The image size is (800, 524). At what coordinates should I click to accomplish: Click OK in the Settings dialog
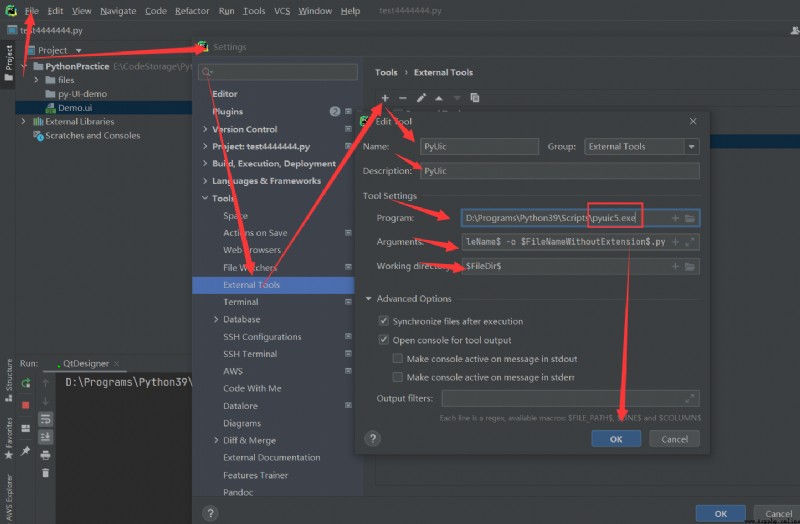720,513
